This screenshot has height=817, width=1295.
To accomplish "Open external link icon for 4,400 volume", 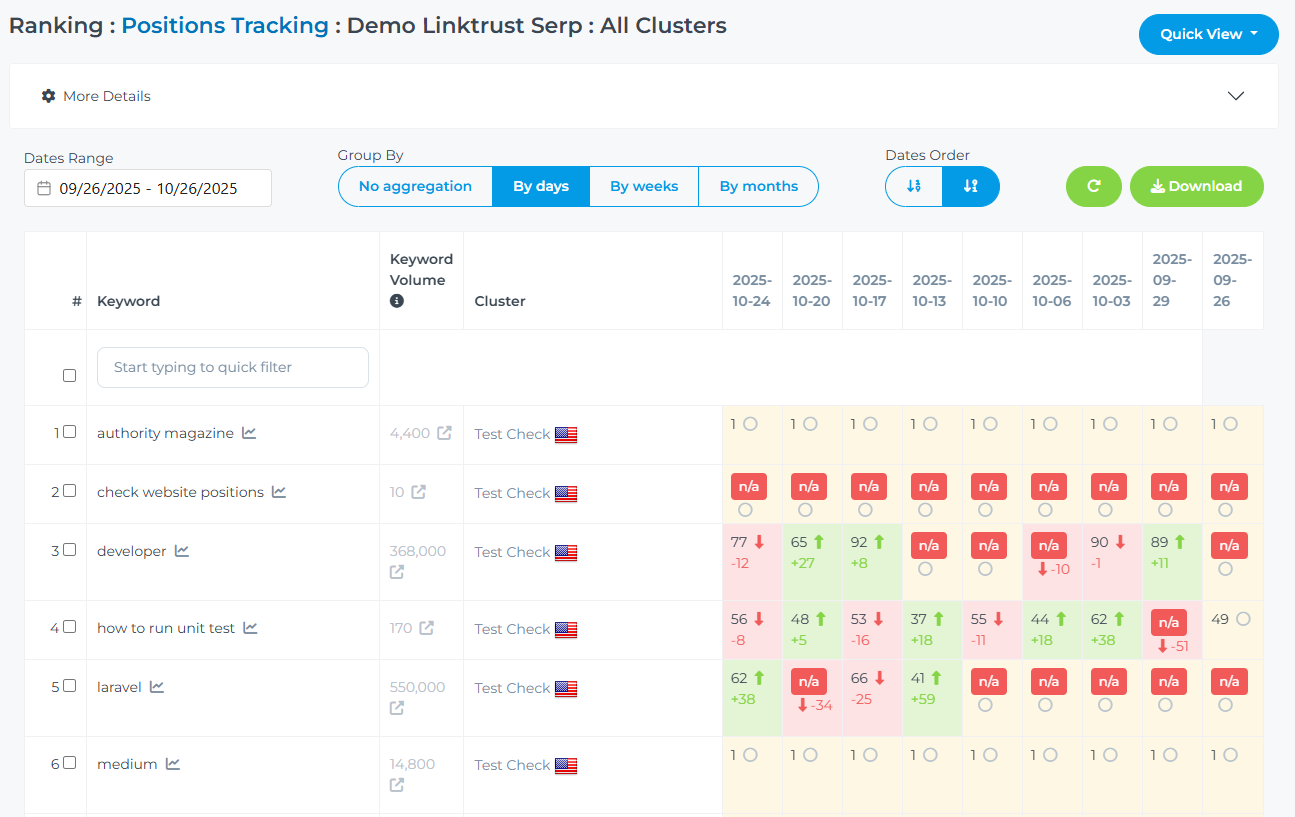I will pyautogui.click(x=444, y=433).
